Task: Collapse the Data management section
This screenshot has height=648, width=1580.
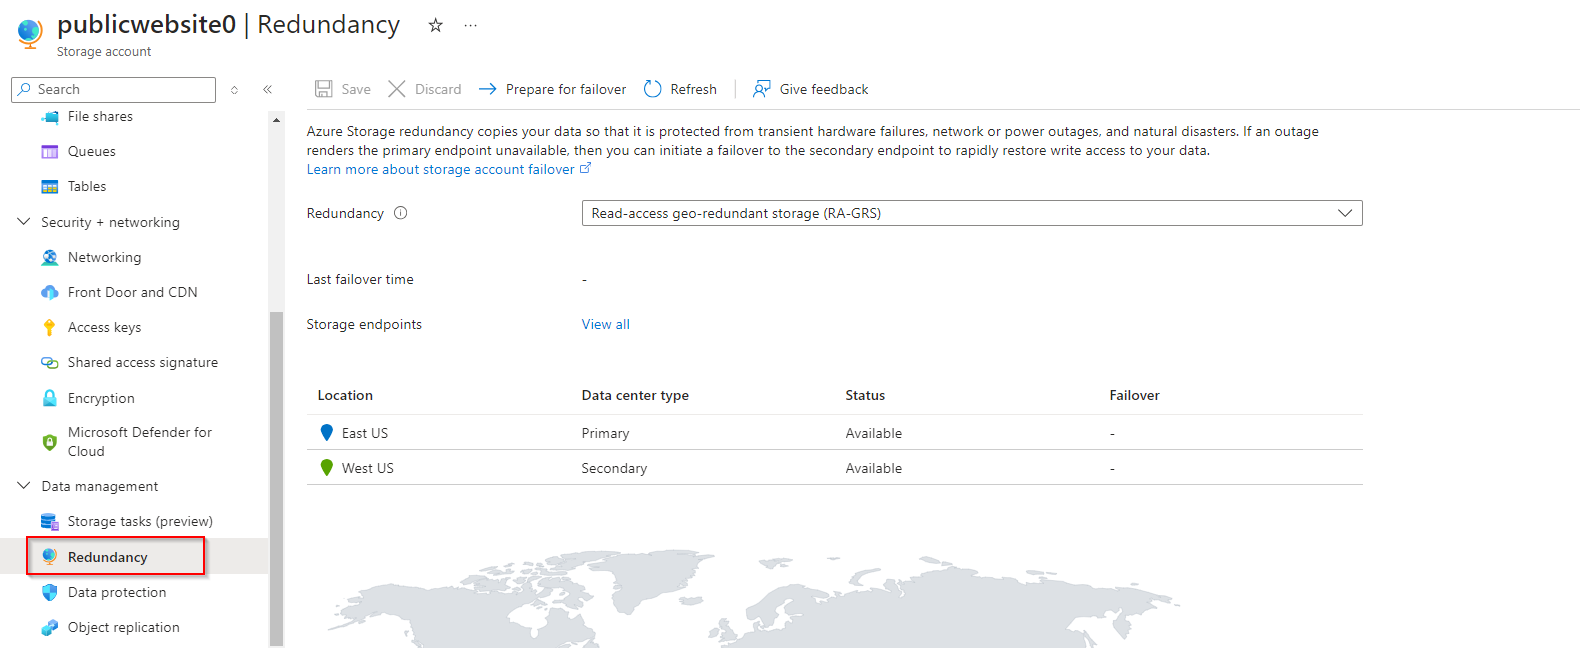Action: pyautogui.click(x=24, y=486)
